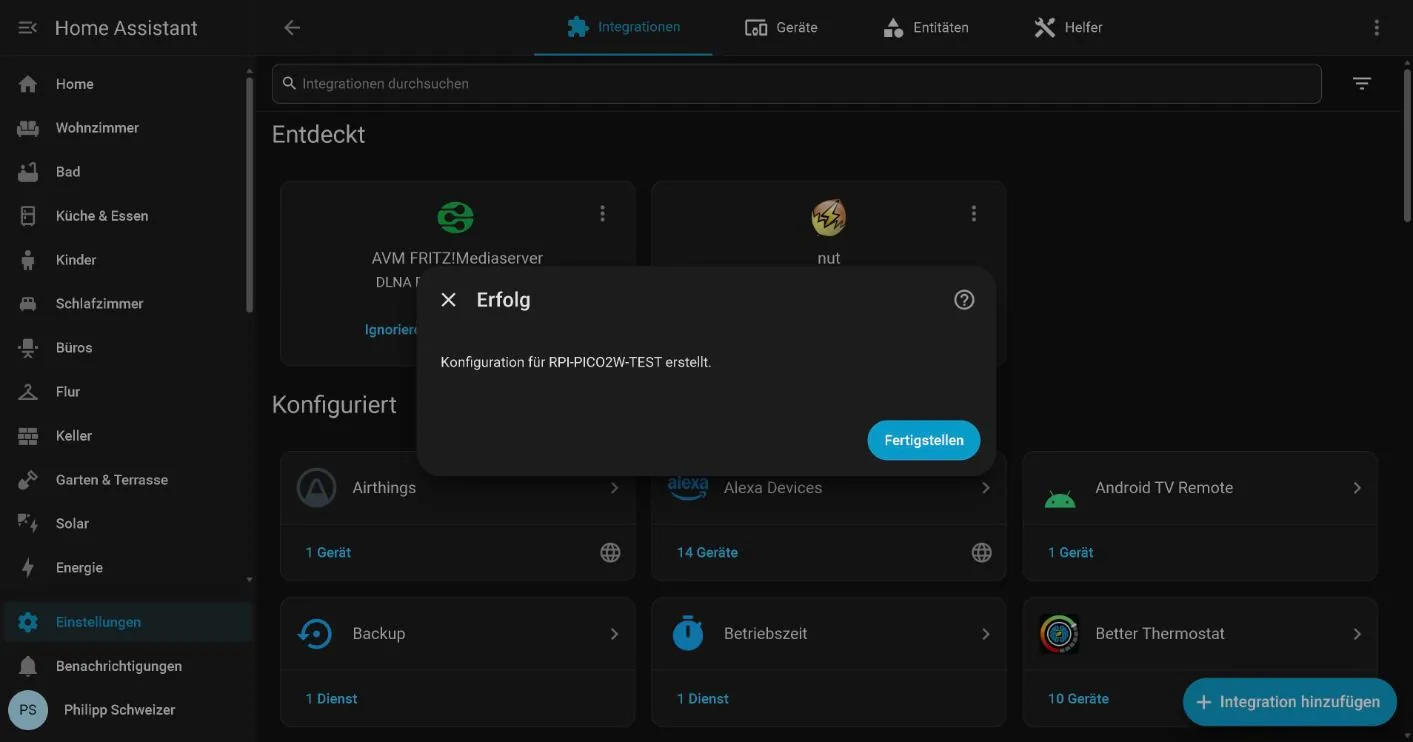Expand the Android TV Remote chevron
This screenshot has height=742, width=1413.
pyautogui.click(x=1357, y=488)
